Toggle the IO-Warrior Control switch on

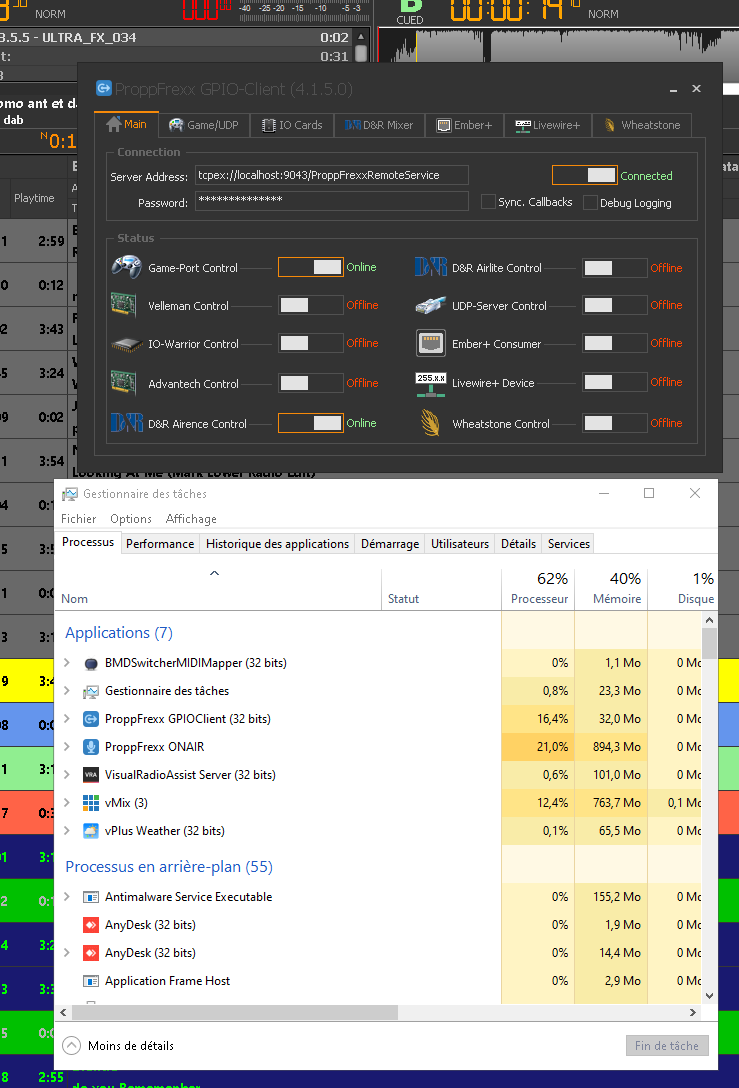(x=311, y=343)
